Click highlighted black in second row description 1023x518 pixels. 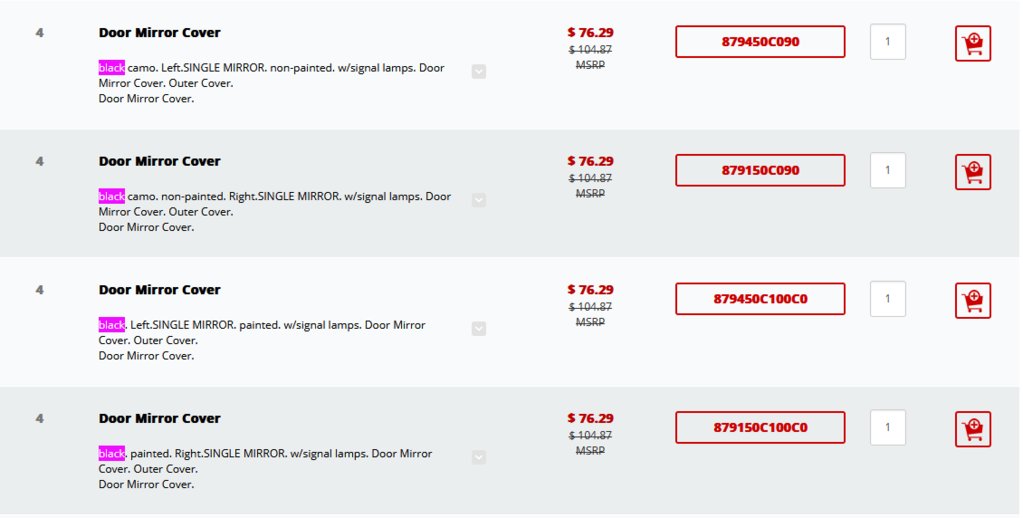[112, 196]
